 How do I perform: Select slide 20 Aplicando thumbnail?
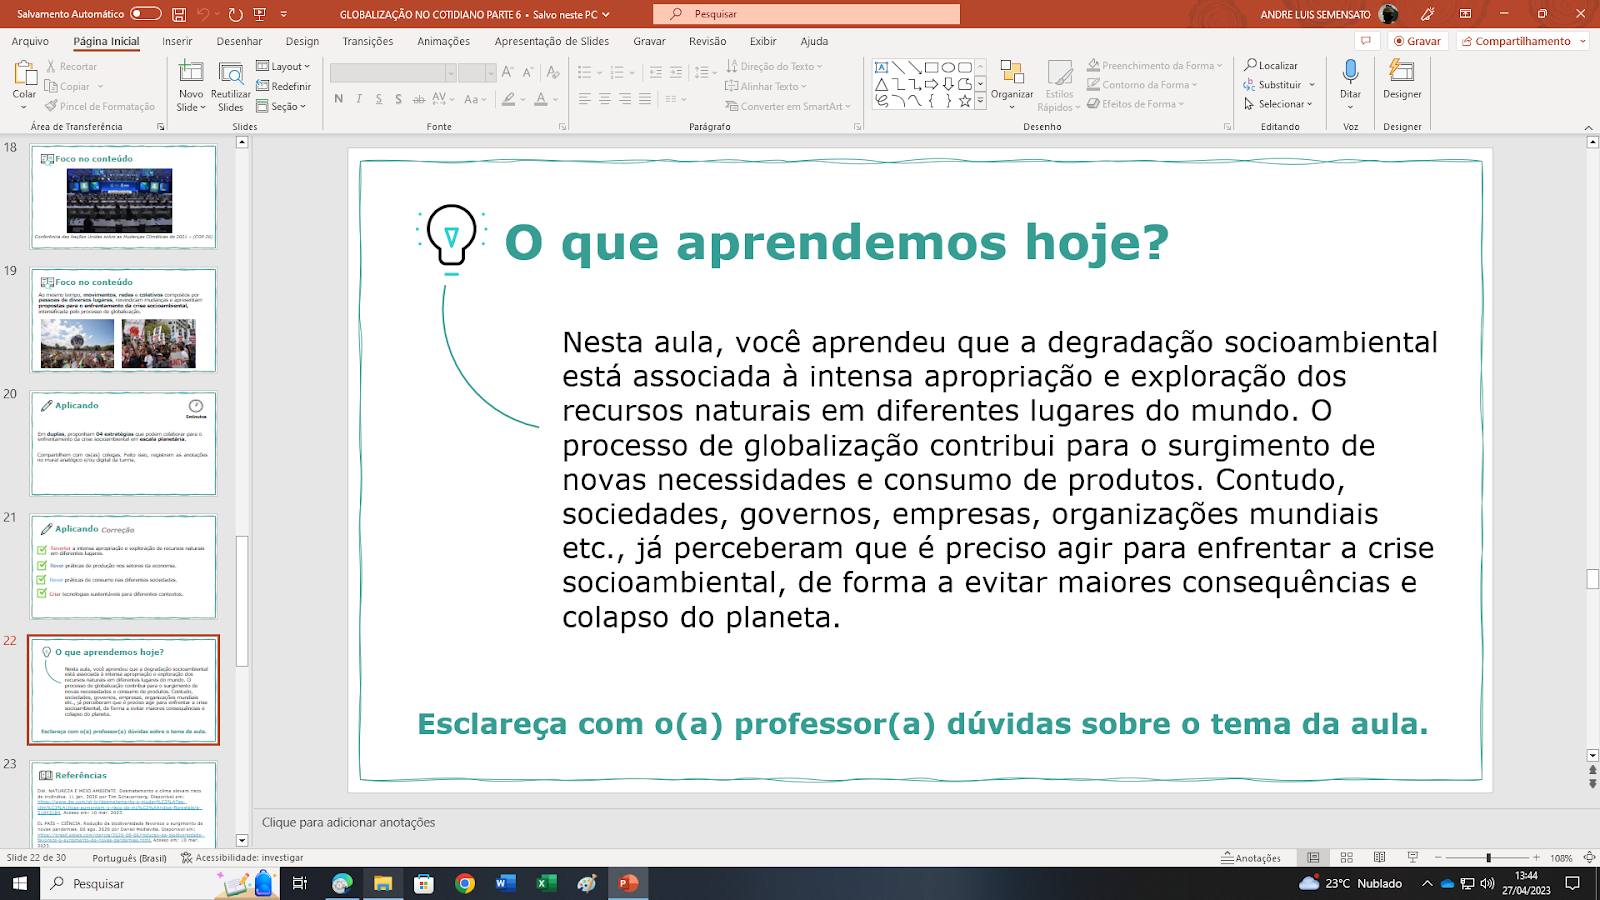pos(123,443)
